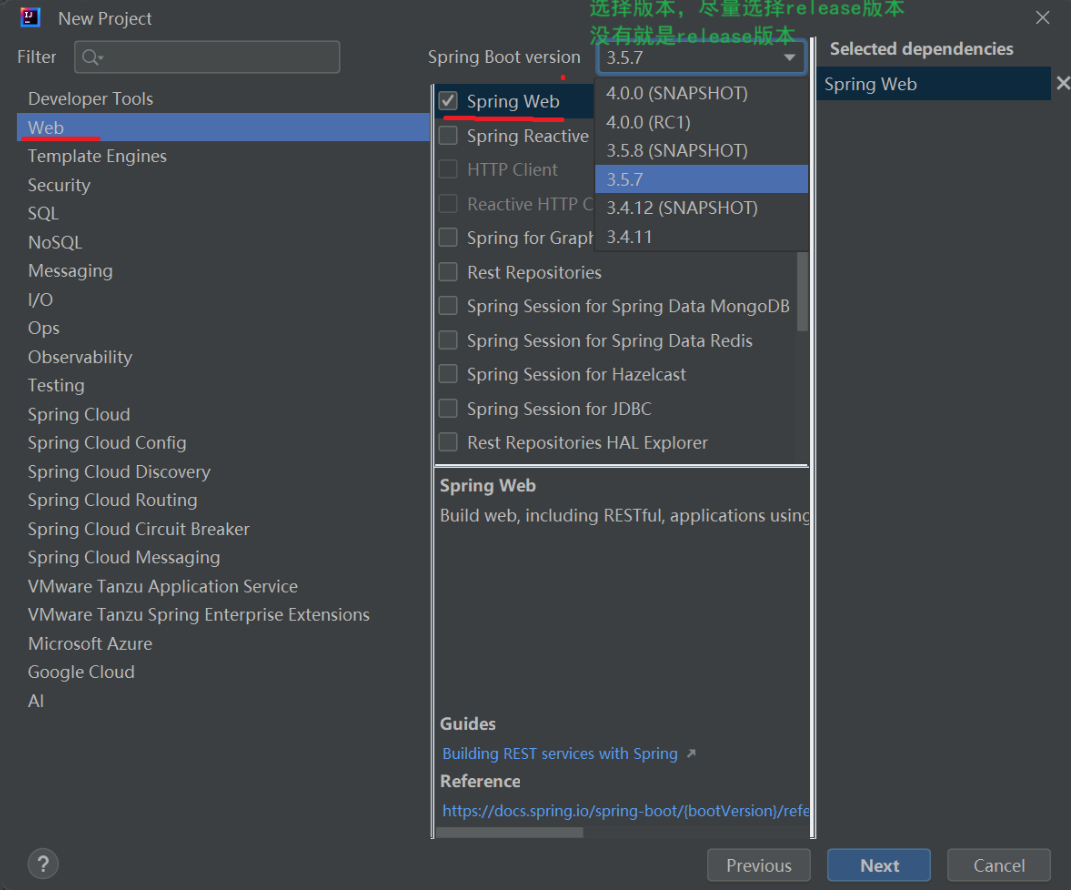Open the Security category
This screenshot has width=1071, height=890.
click(x=223, y=184)
